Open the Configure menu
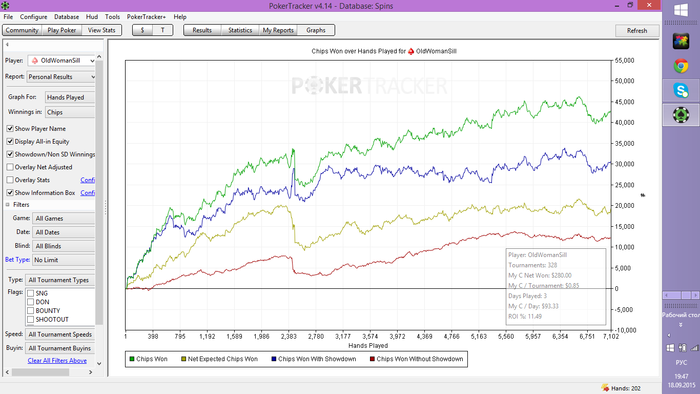This screenshot has height=394, width=700. (33, 17)
